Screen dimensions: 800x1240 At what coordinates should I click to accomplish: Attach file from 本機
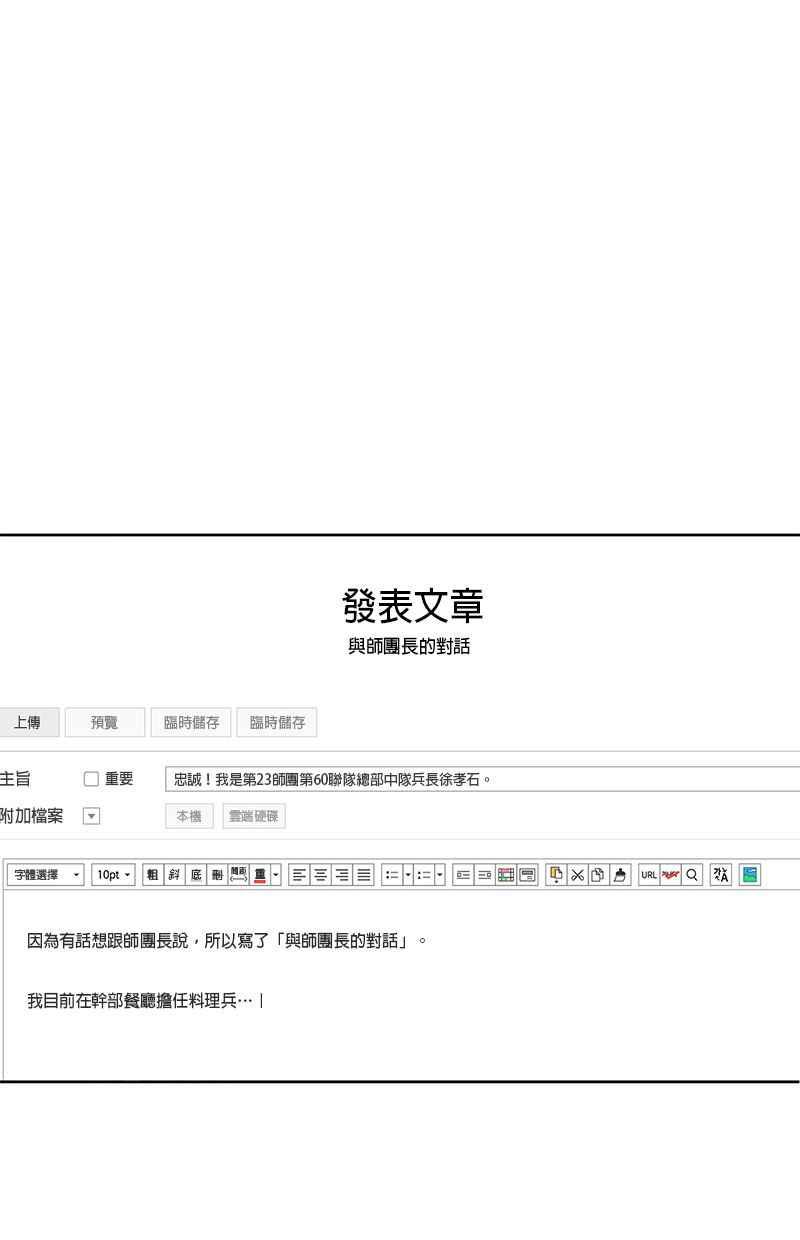189,816
